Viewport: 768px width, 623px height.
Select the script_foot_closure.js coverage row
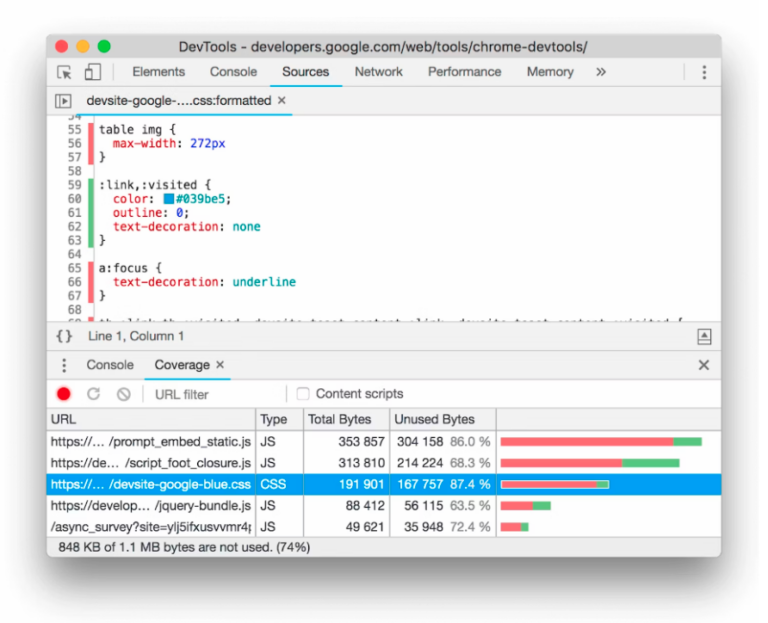pos(384,463)
